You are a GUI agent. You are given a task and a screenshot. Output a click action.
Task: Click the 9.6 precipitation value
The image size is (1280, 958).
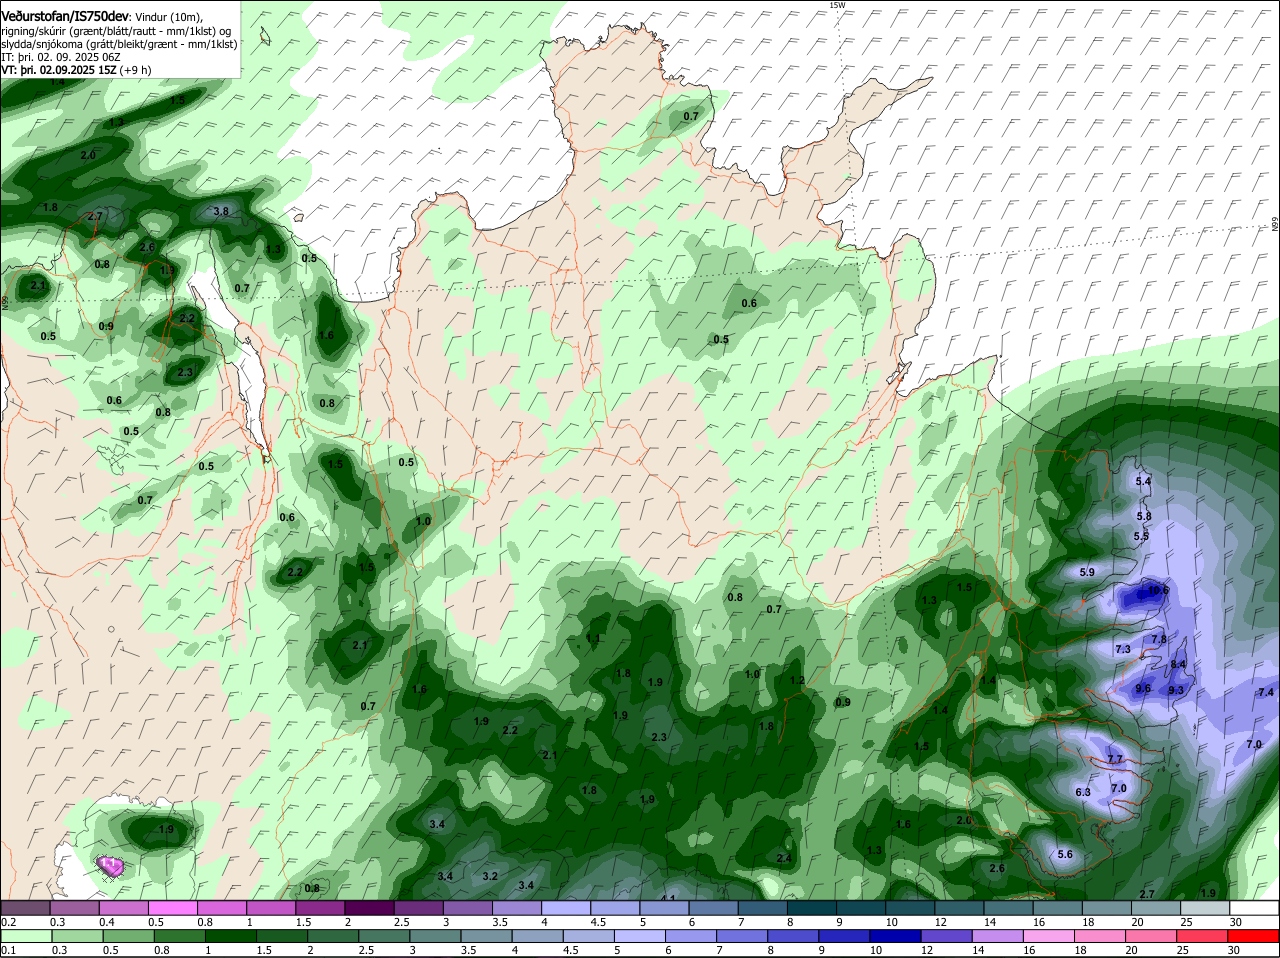pos(1144,688)
